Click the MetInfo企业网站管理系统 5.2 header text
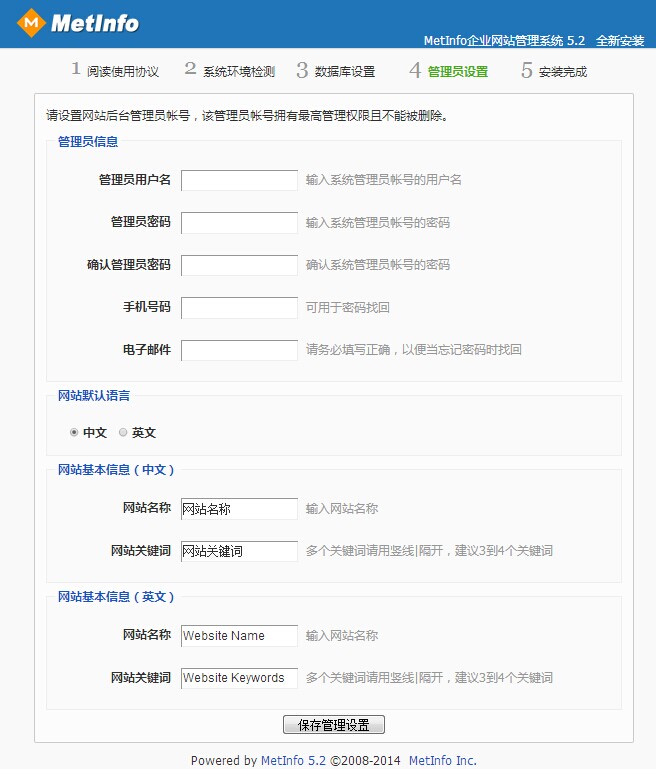 pyautogui.click(x=505, y=40)
